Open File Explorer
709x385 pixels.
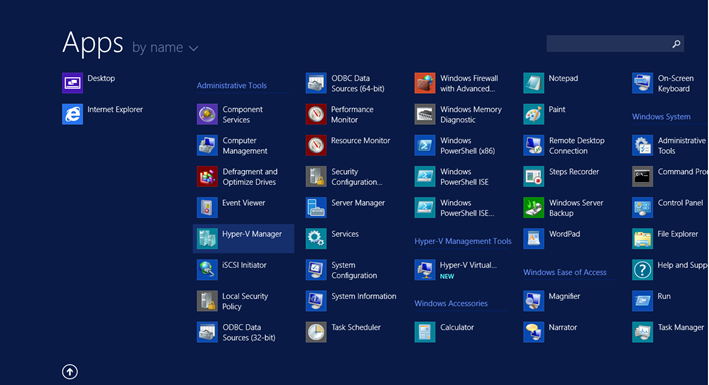point(665,239)
